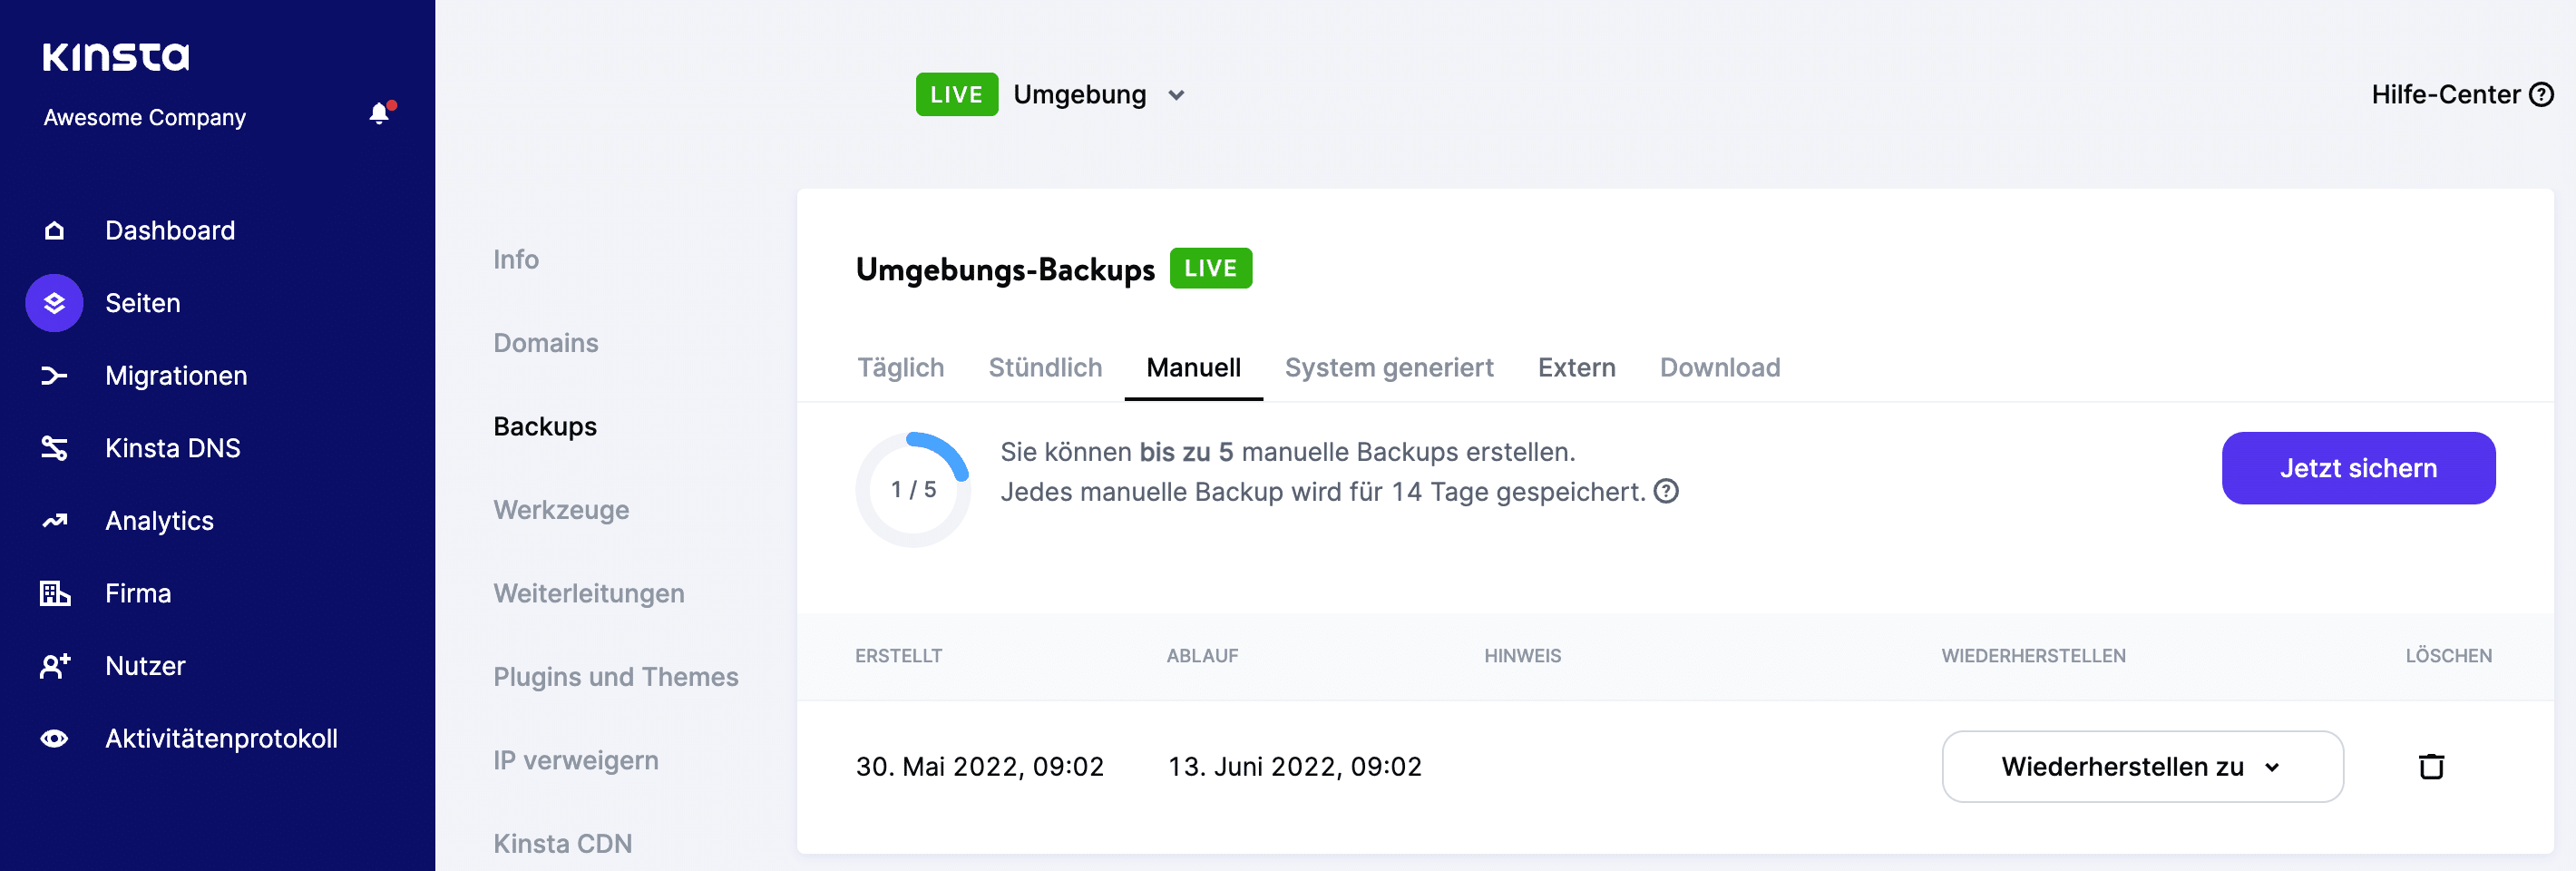The height and width of the screenshot is (871, 2576).
Task: Open Migrationen in the sidebar
Action: point(176,375)
